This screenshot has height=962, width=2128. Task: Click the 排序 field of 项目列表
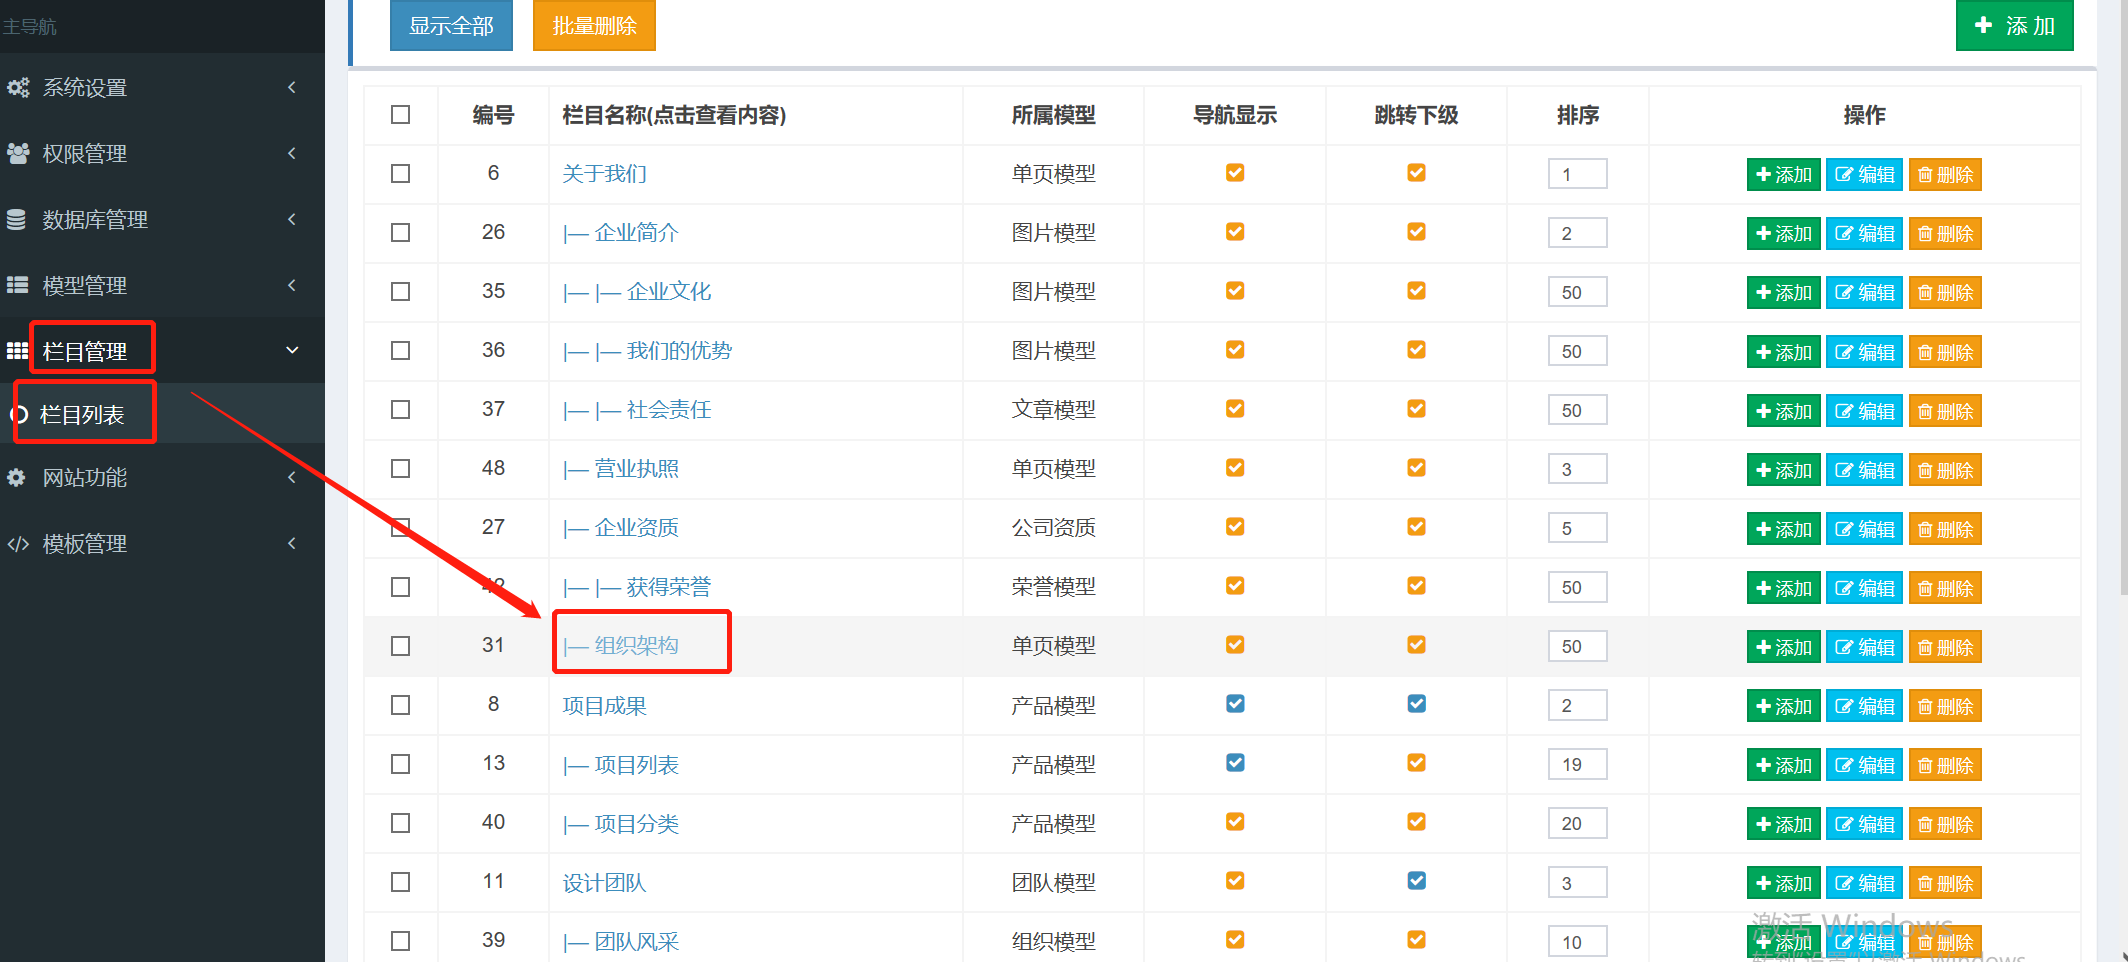tap(1577, 764)
